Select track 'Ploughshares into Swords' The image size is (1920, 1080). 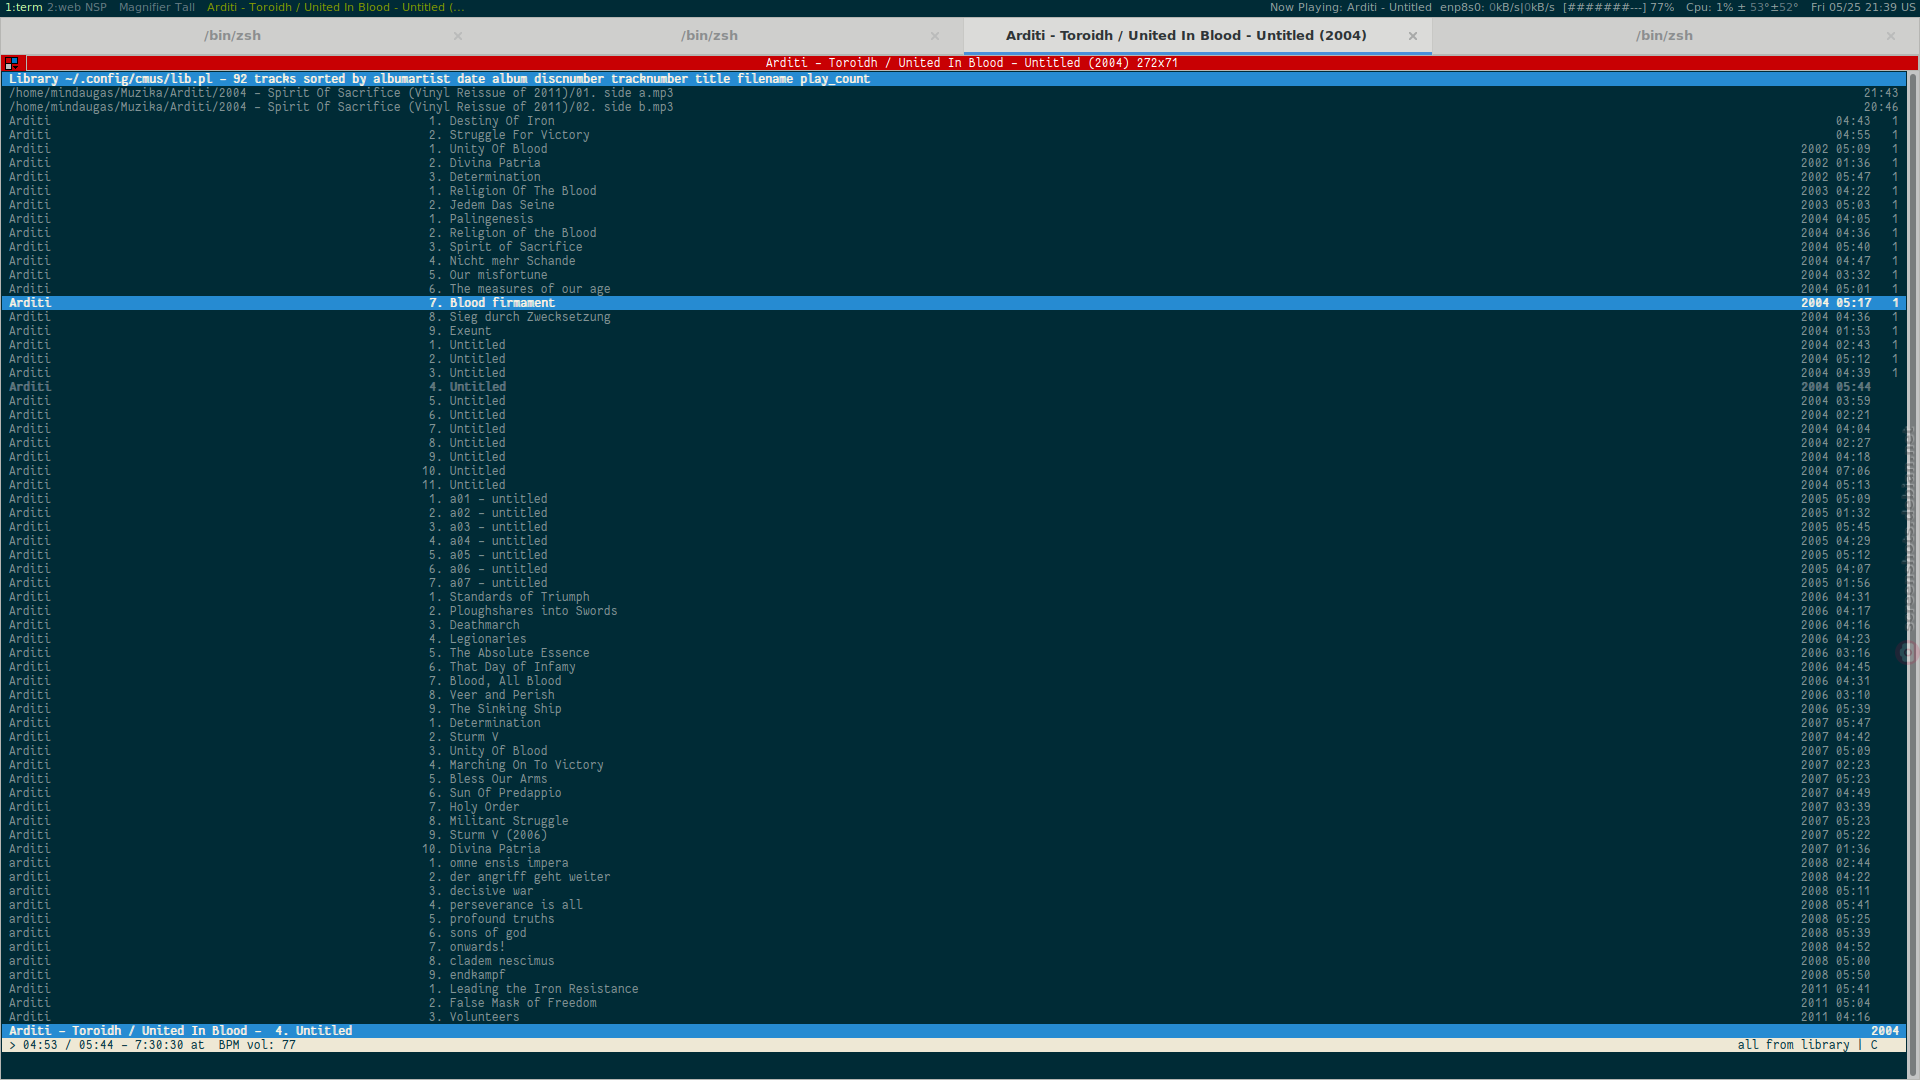[953, 611]
